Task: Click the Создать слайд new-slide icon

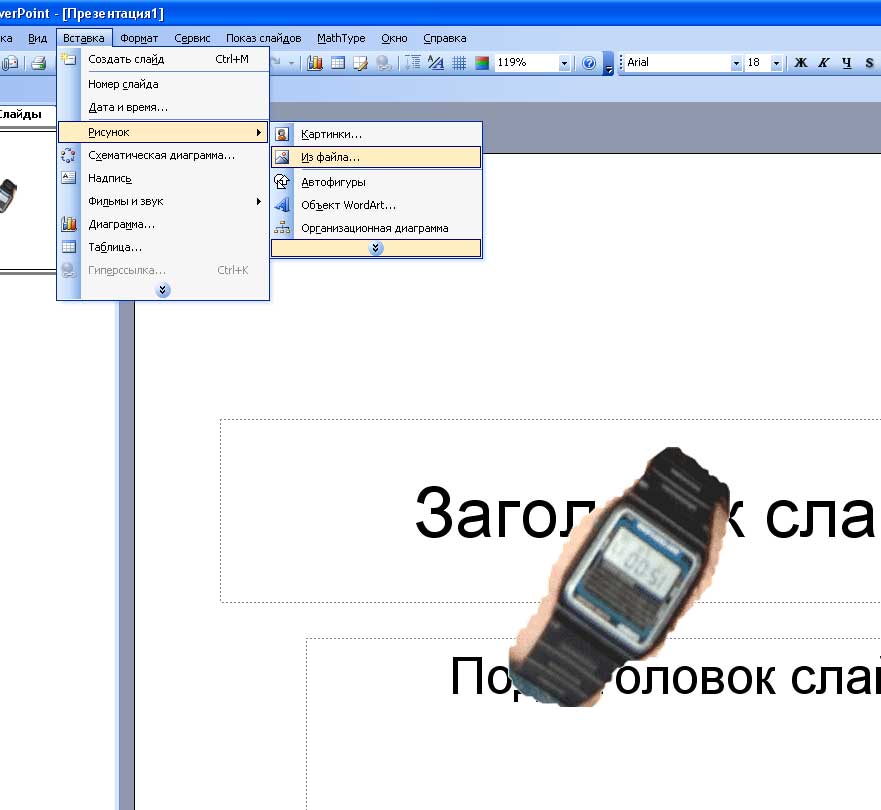Action: 69,58
